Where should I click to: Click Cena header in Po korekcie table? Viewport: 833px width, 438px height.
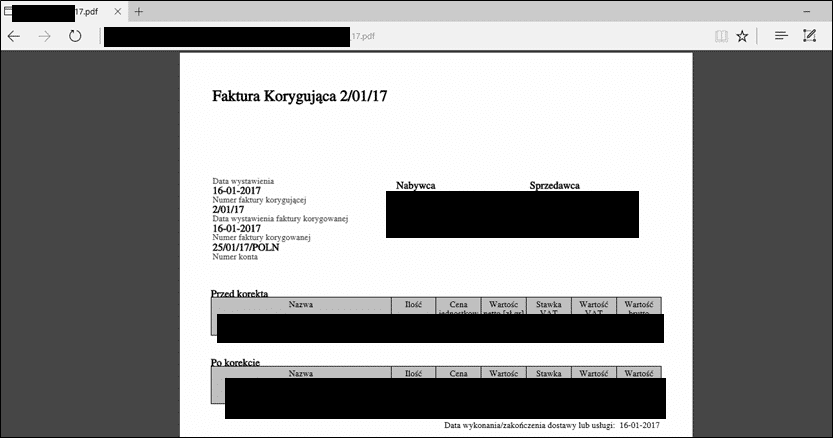click(x=458, y=374)
